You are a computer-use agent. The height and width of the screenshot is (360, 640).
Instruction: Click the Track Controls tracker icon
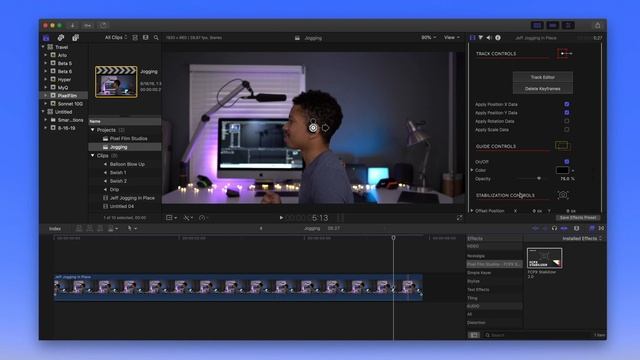pos(565,53)
